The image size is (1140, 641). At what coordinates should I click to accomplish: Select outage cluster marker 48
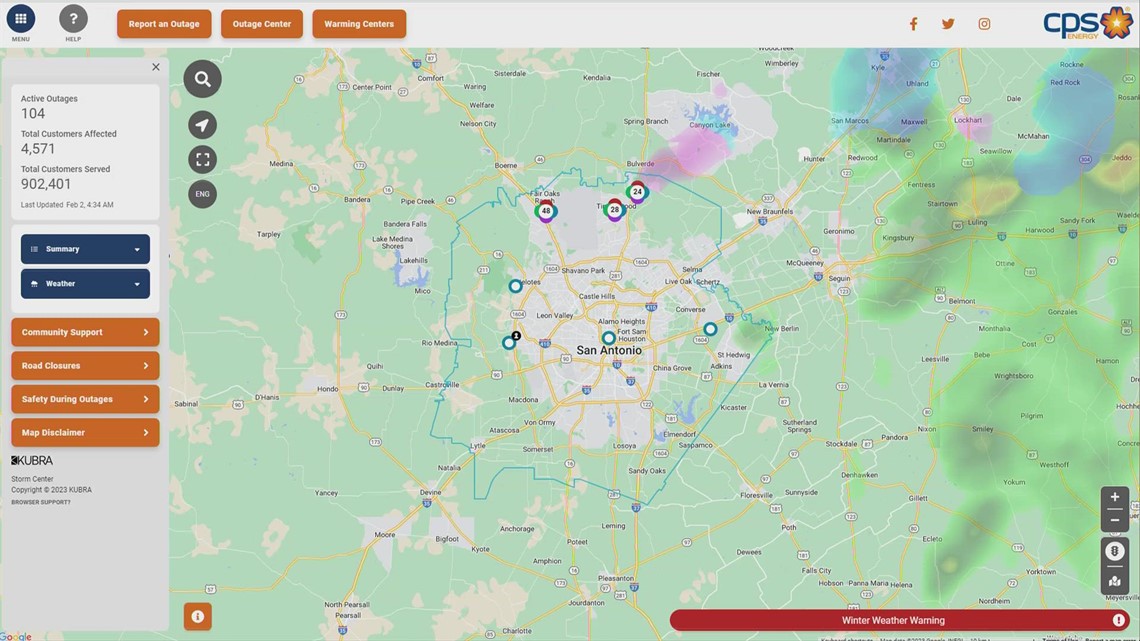(x=546, y=211)
